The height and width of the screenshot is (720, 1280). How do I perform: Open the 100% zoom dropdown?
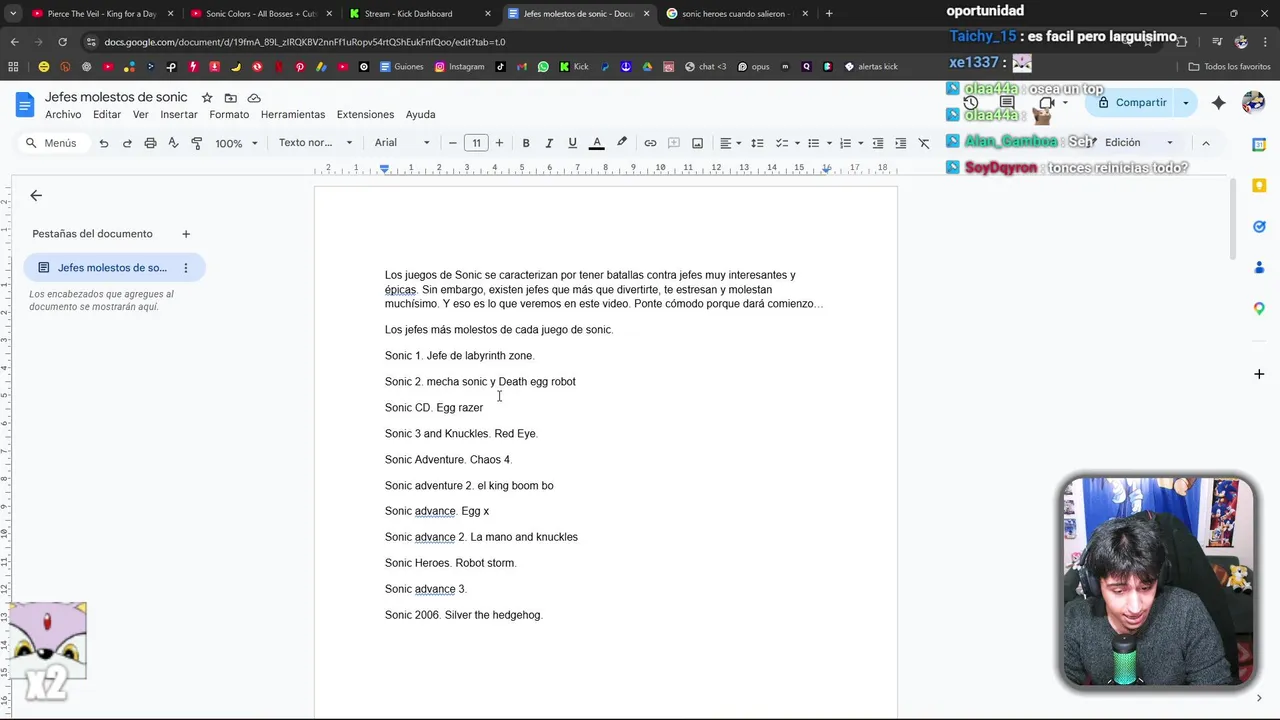click(236, 143)
